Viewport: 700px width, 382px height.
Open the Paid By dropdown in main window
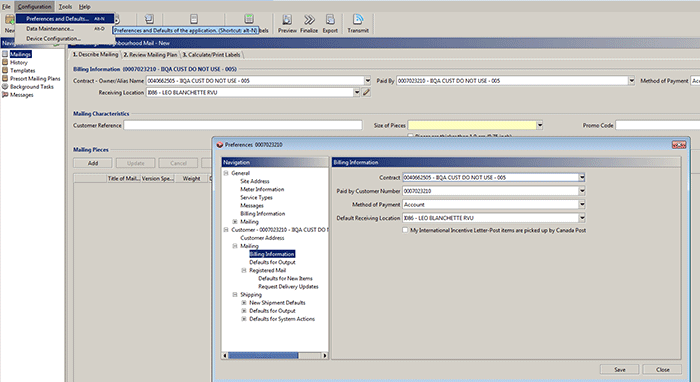pos(631,81)
